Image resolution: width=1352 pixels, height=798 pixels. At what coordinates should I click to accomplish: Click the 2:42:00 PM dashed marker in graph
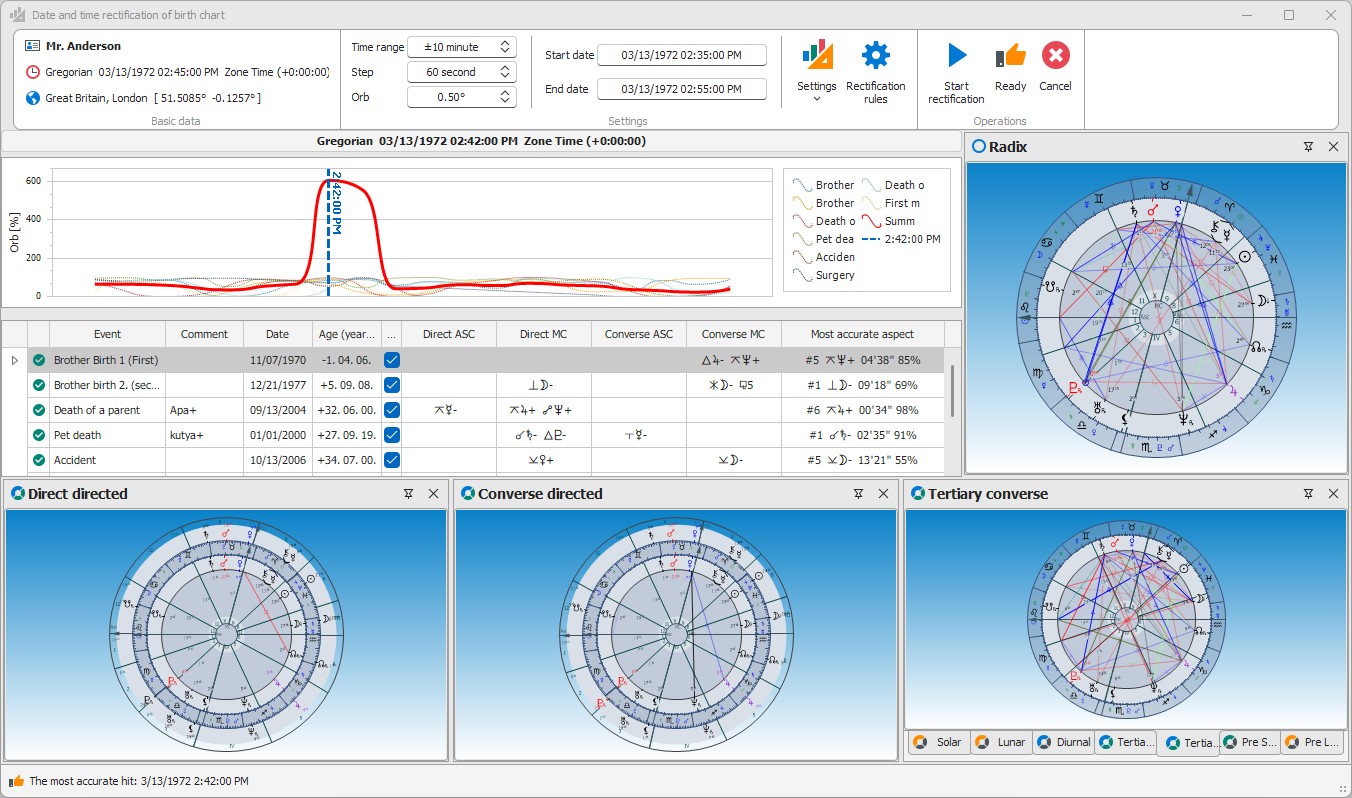coord(328,232)
